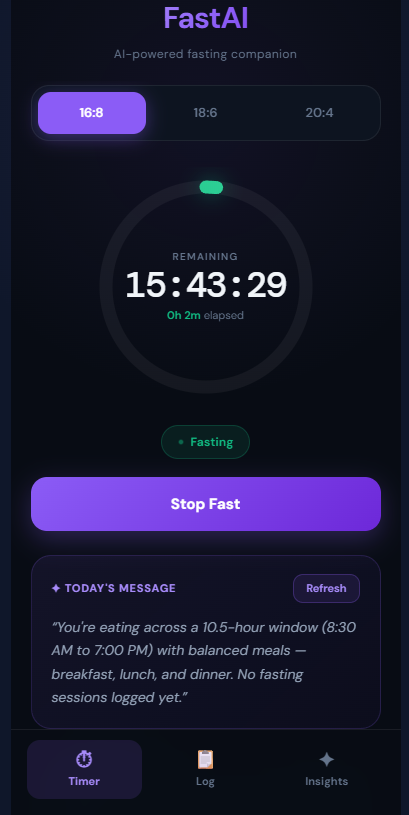The height and width of the screenshot is (815, 409).
Task: Click the green dot in Fasting badge
Action: 181,442
